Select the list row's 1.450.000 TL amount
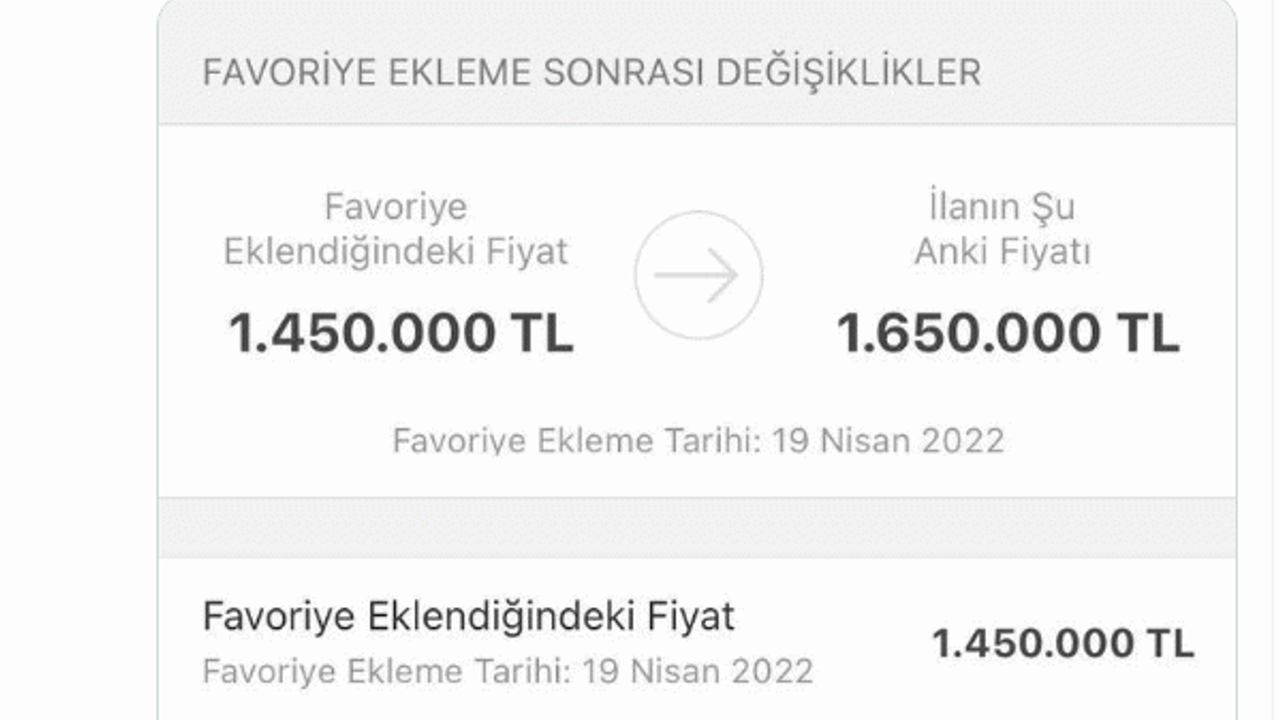 pyautogui.click(x=1062, y=643)
